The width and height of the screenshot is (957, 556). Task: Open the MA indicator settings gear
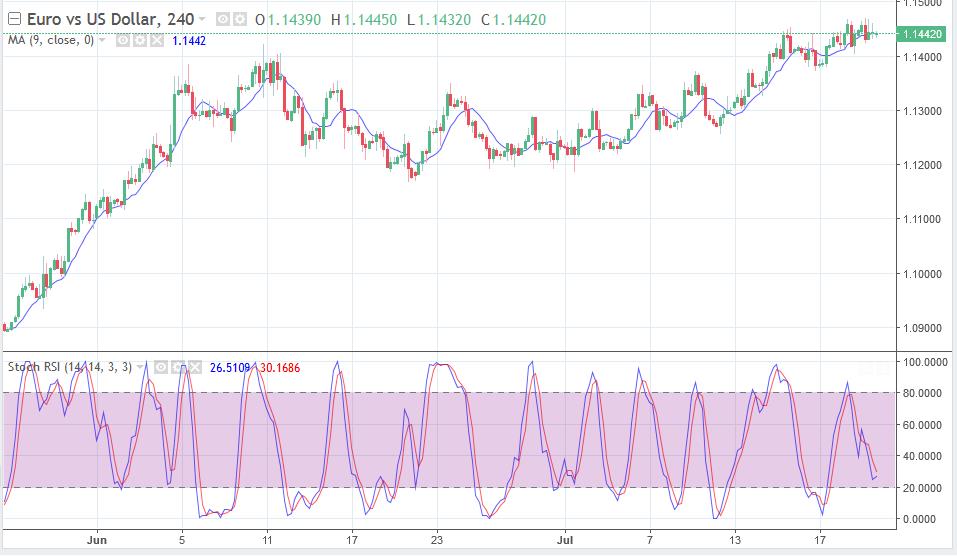click(140, 40)
